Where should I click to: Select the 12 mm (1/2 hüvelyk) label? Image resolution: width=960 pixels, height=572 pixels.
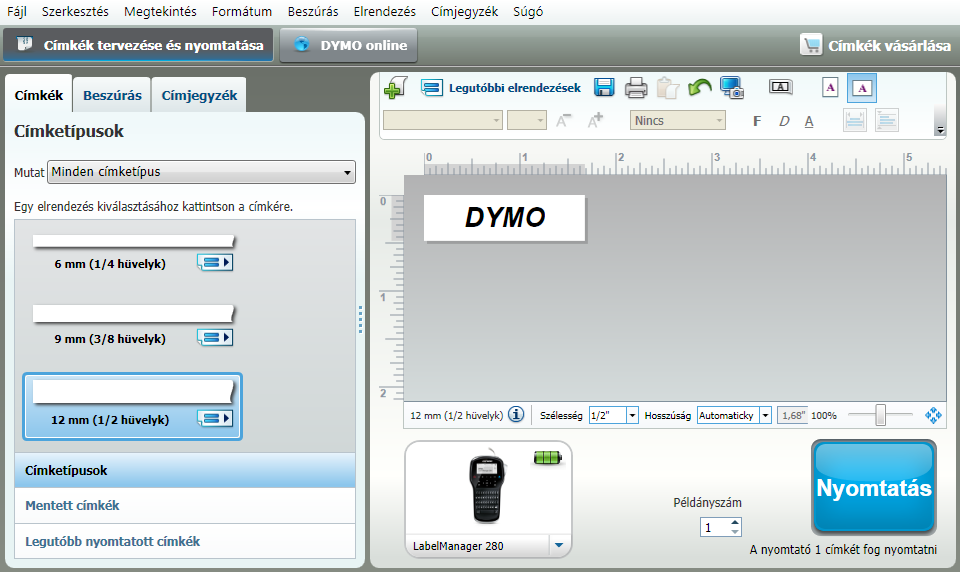pyautogui.click(x=133, y=407)
